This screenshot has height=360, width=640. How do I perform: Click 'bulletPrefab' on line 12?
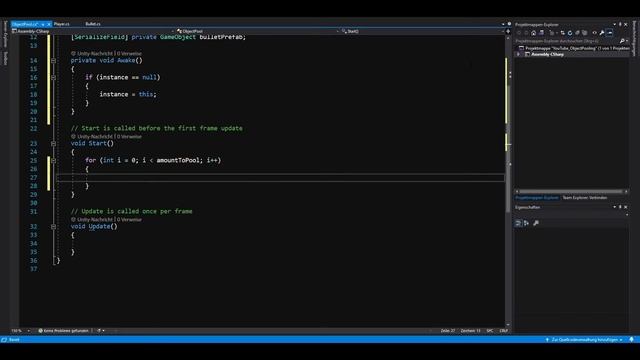(x=221, y=37)
